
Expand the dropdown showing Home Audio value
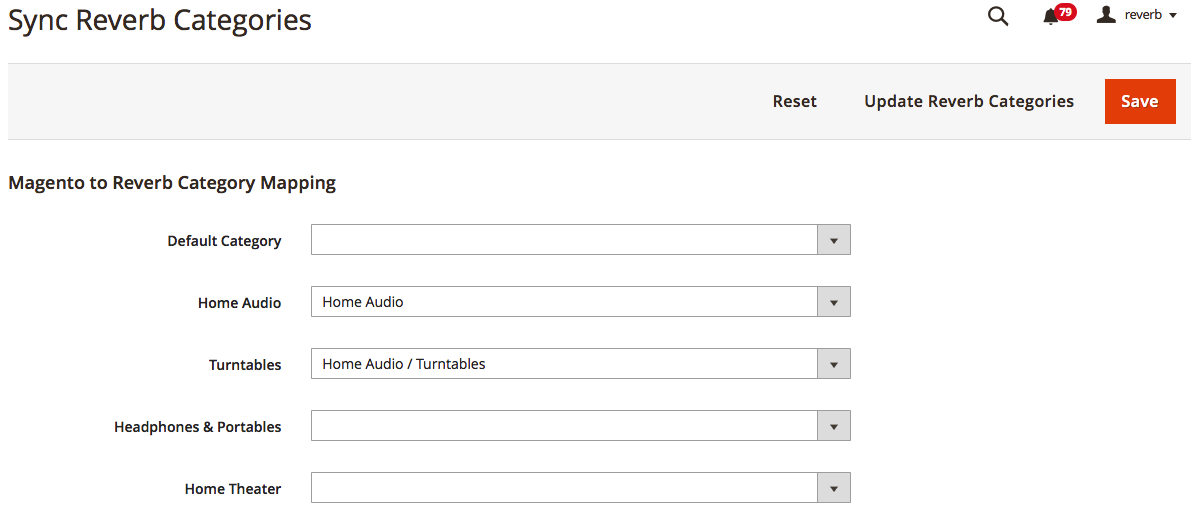833,302
